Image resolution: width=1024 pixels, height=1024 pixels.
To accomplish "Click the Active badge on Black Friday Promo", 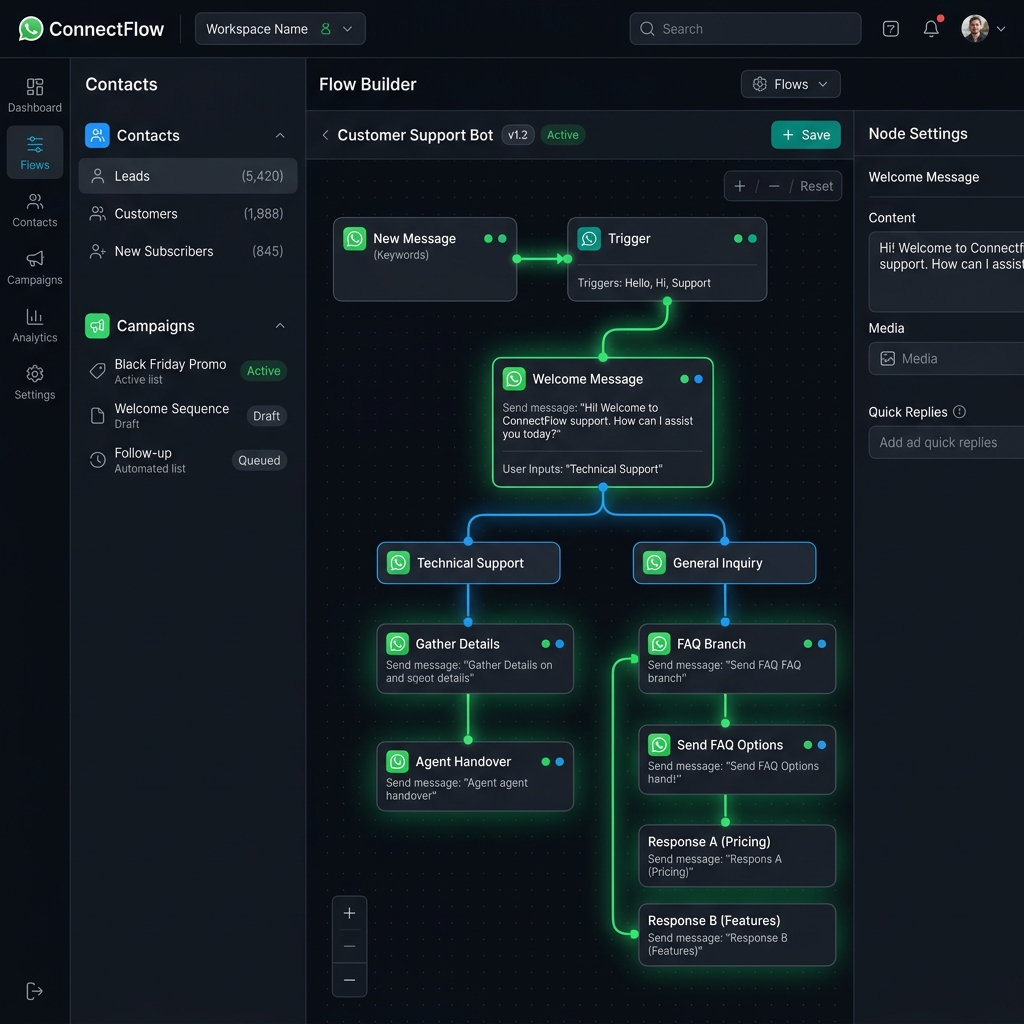I will coord(263,371).
